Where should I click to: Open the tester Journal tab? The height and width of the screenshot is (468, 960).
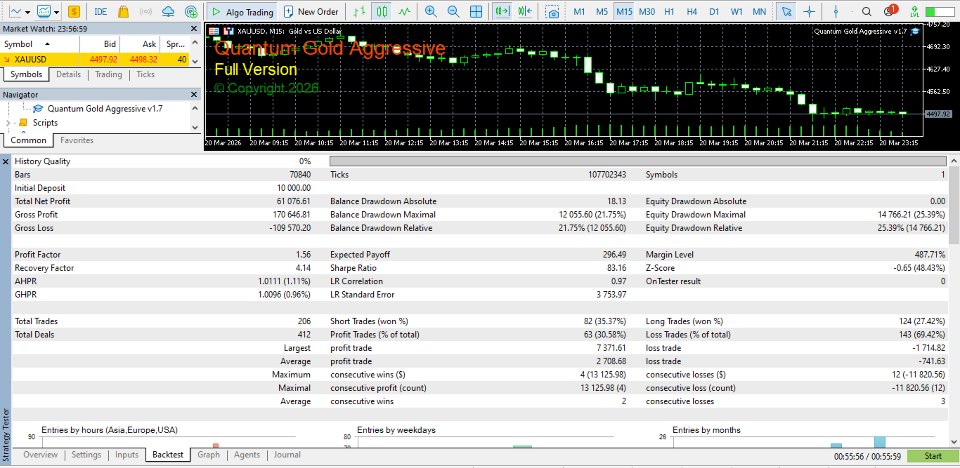(x=287, y=455)
